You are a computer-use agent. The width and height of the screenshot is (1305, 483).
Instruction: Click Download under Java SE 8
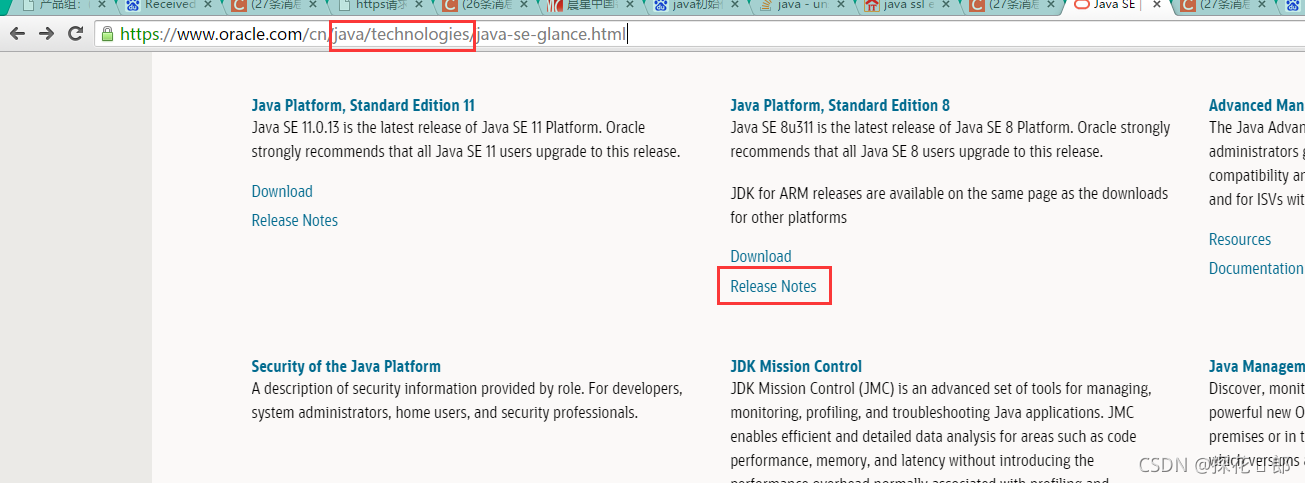[x=761, y=256]
